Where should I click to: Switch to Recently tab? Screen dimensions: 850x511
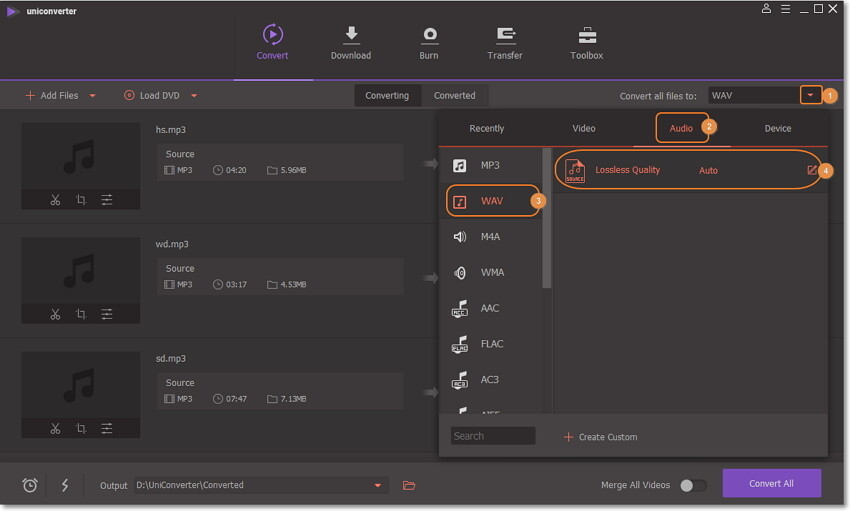(486, 128)
